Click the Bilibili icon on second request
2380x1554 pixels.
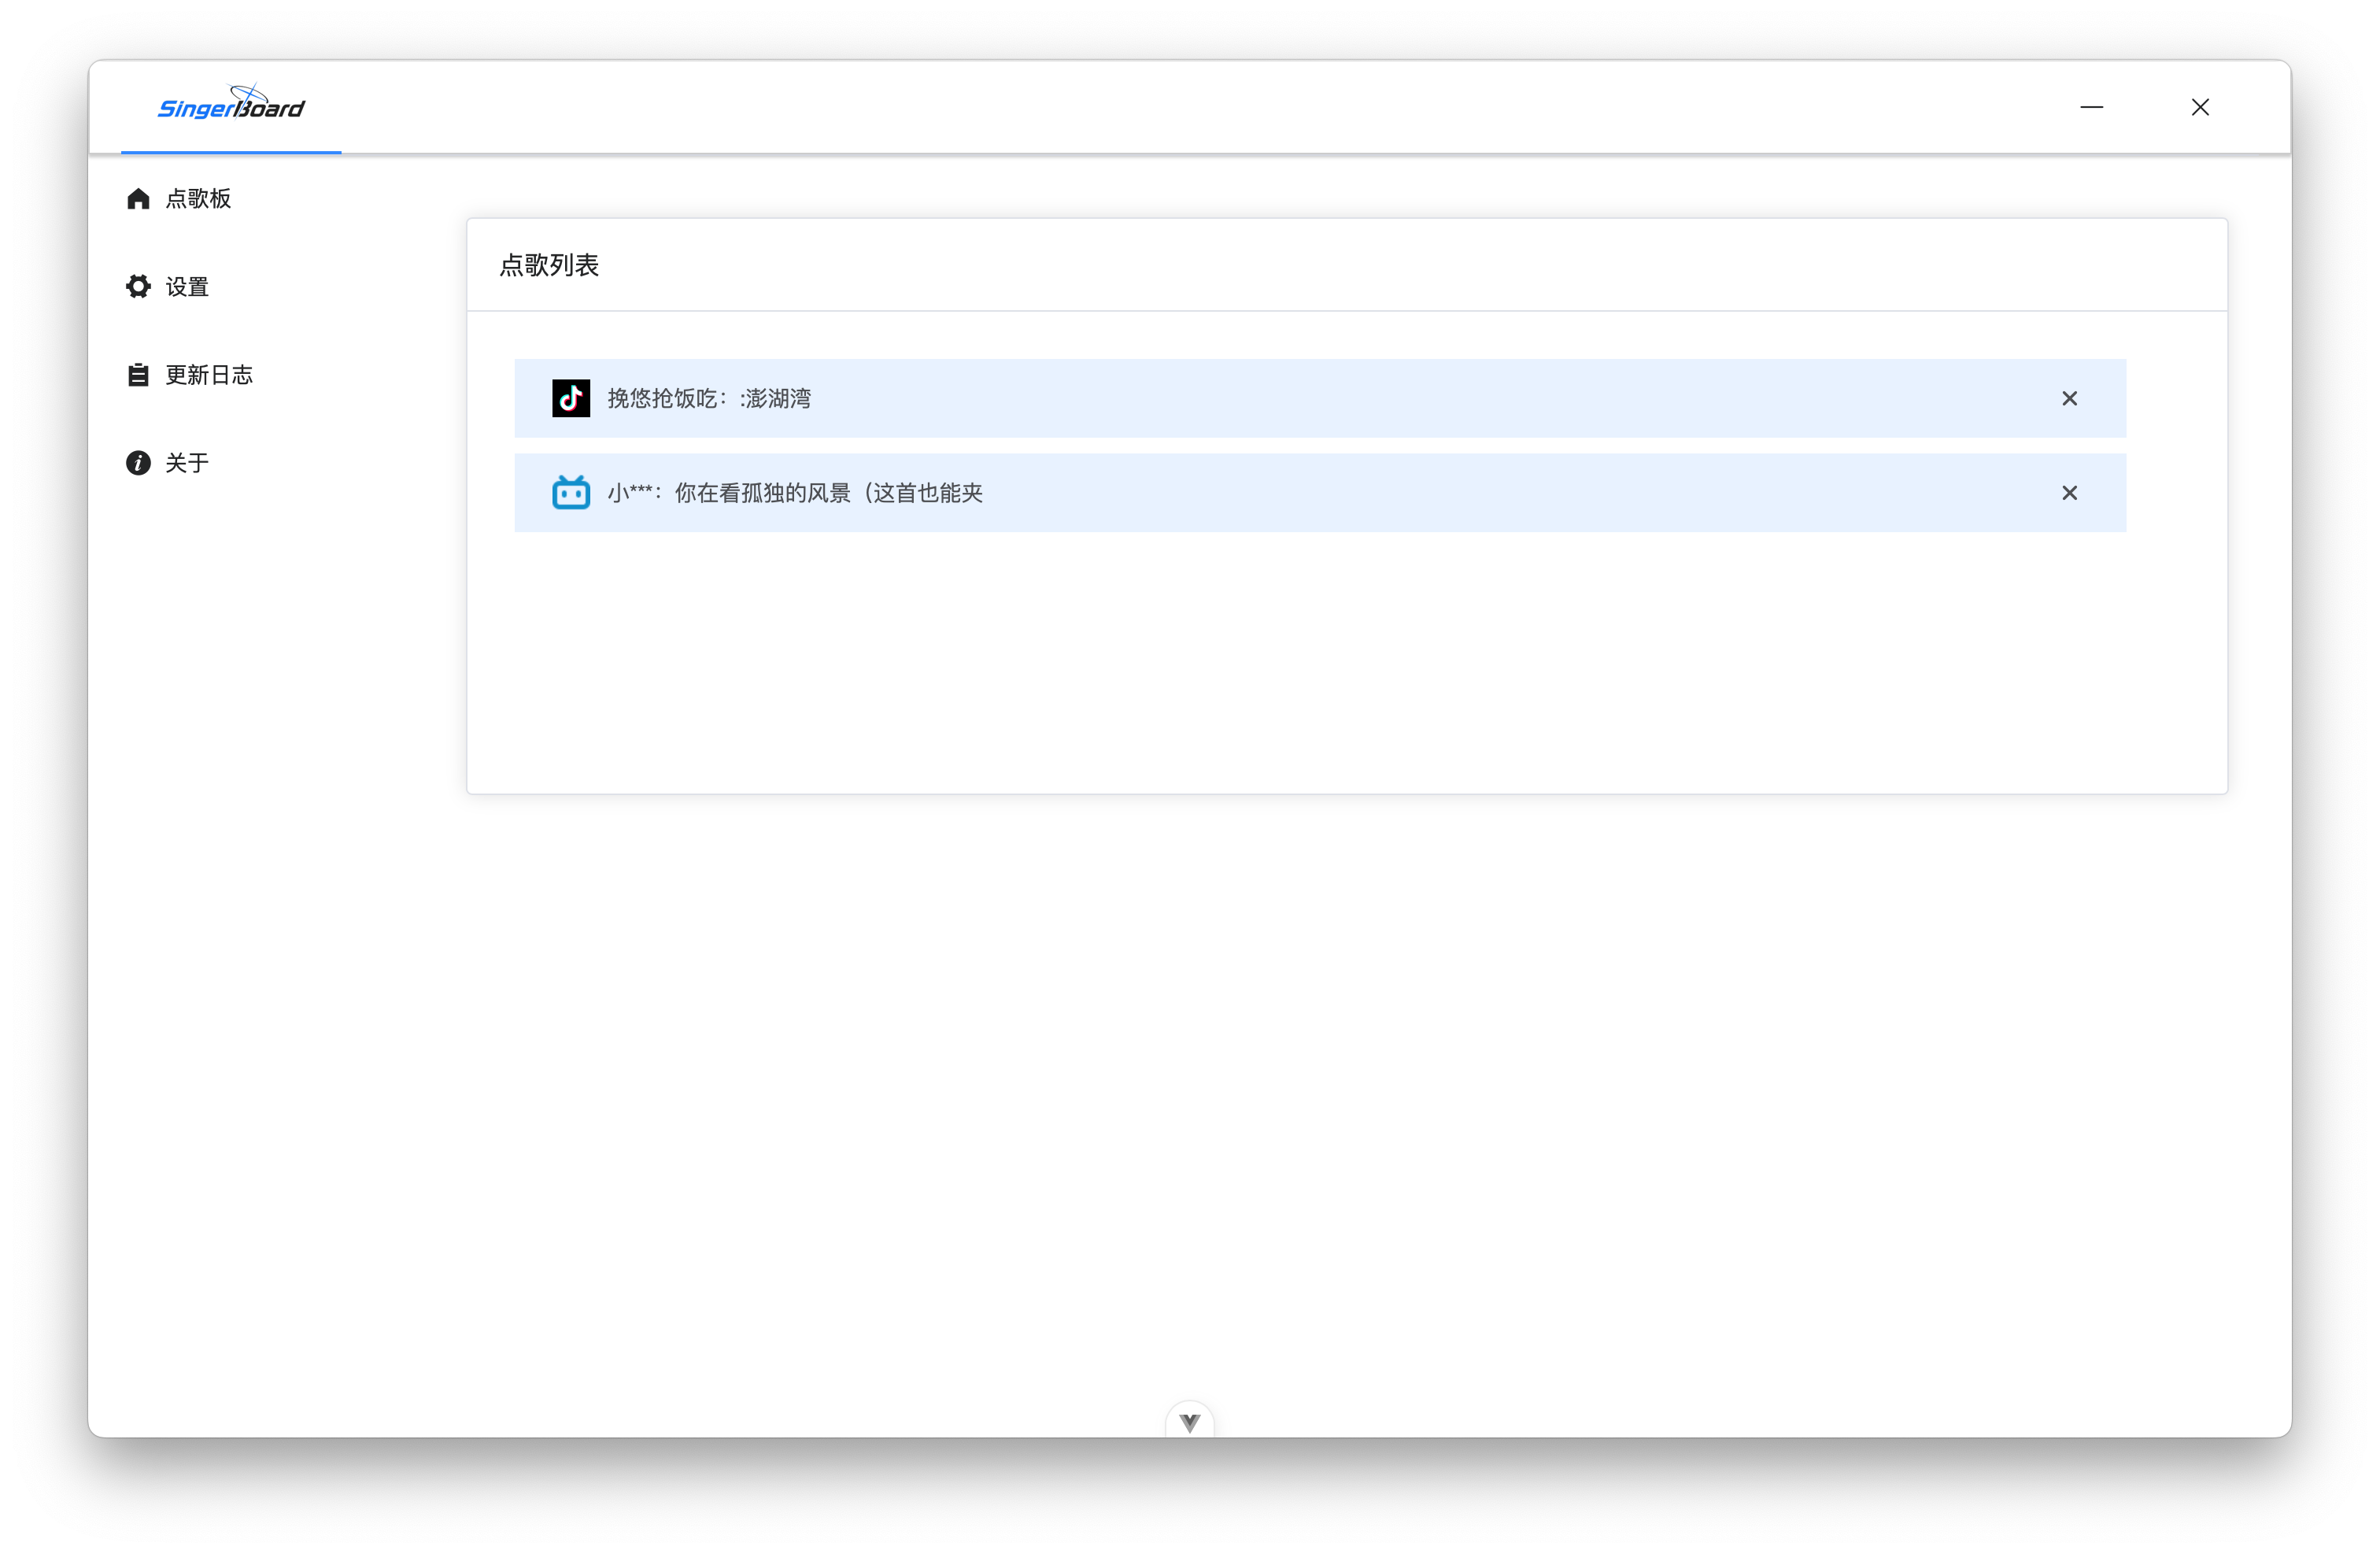[571, 492]
